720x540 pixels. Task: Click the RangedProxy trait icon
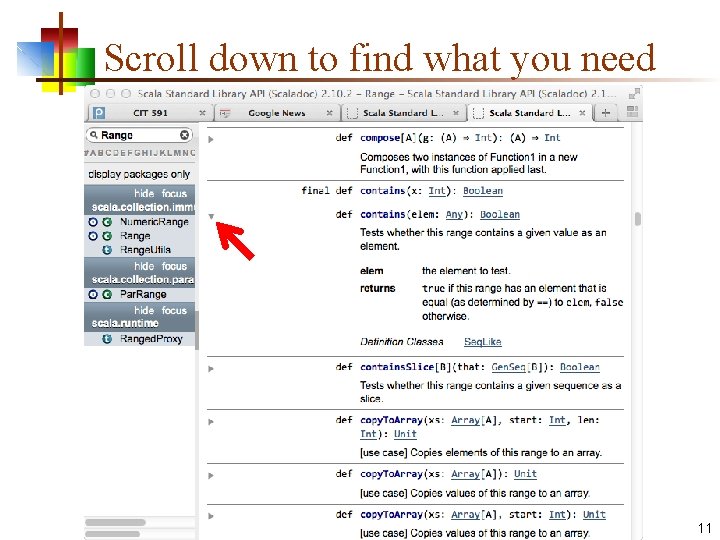tap(107, 339)
